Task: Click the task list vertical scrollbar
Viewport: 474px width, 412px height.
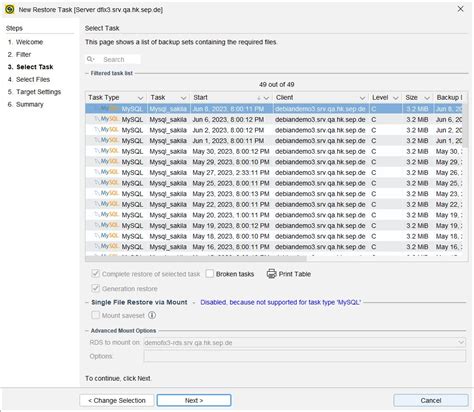Action: click(465, 127)
